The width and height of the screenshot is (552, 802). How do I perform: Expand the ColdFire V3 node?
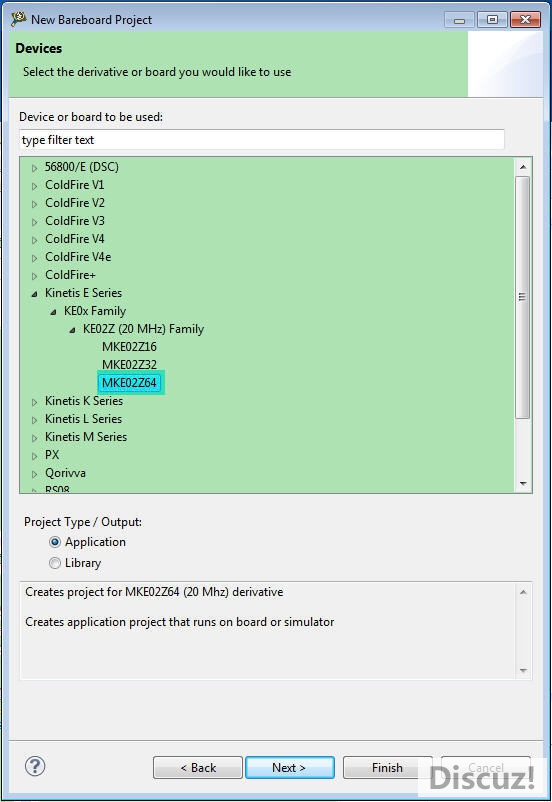[35, 221]
